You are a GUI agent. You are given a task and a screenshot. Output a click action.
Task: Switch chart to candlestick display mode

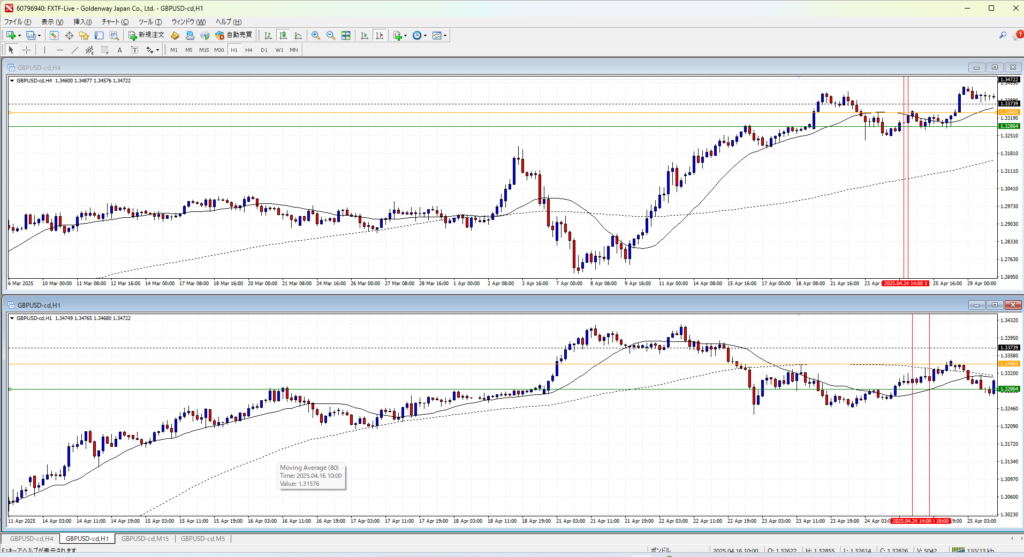pyautogui.click(x=283, y=35)
